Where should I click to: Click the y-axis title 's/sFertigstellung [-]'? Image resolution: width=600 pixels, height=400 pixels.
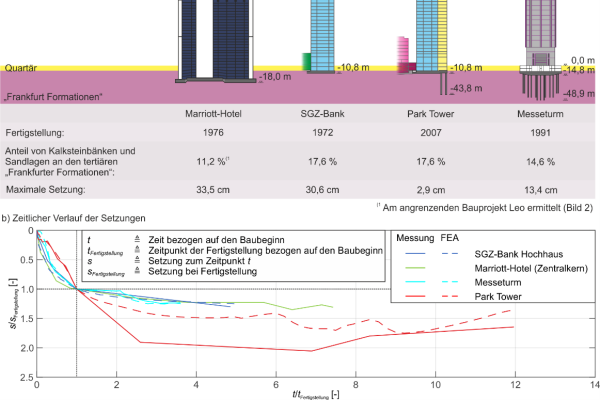coord(13,303)
